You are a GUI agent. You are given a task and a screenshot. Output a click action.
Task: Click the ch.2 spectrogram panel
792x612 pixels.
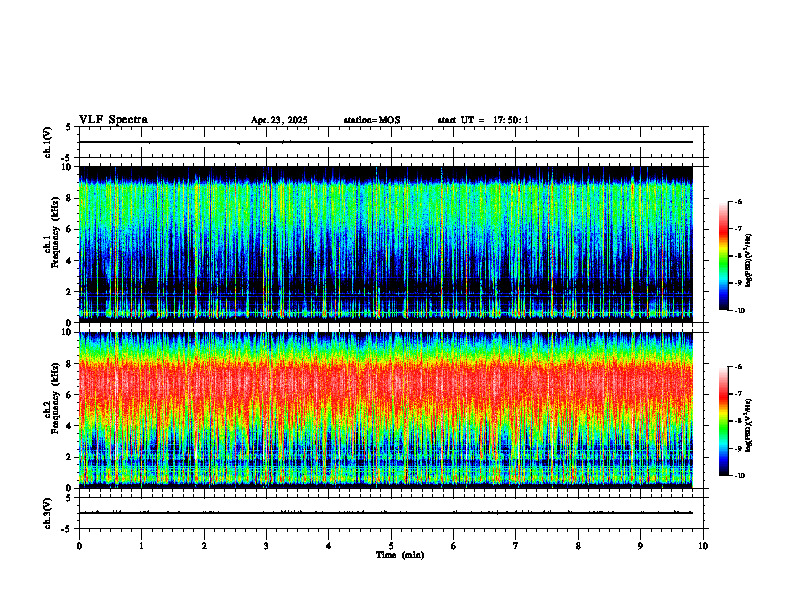click(x=386, y=410)
